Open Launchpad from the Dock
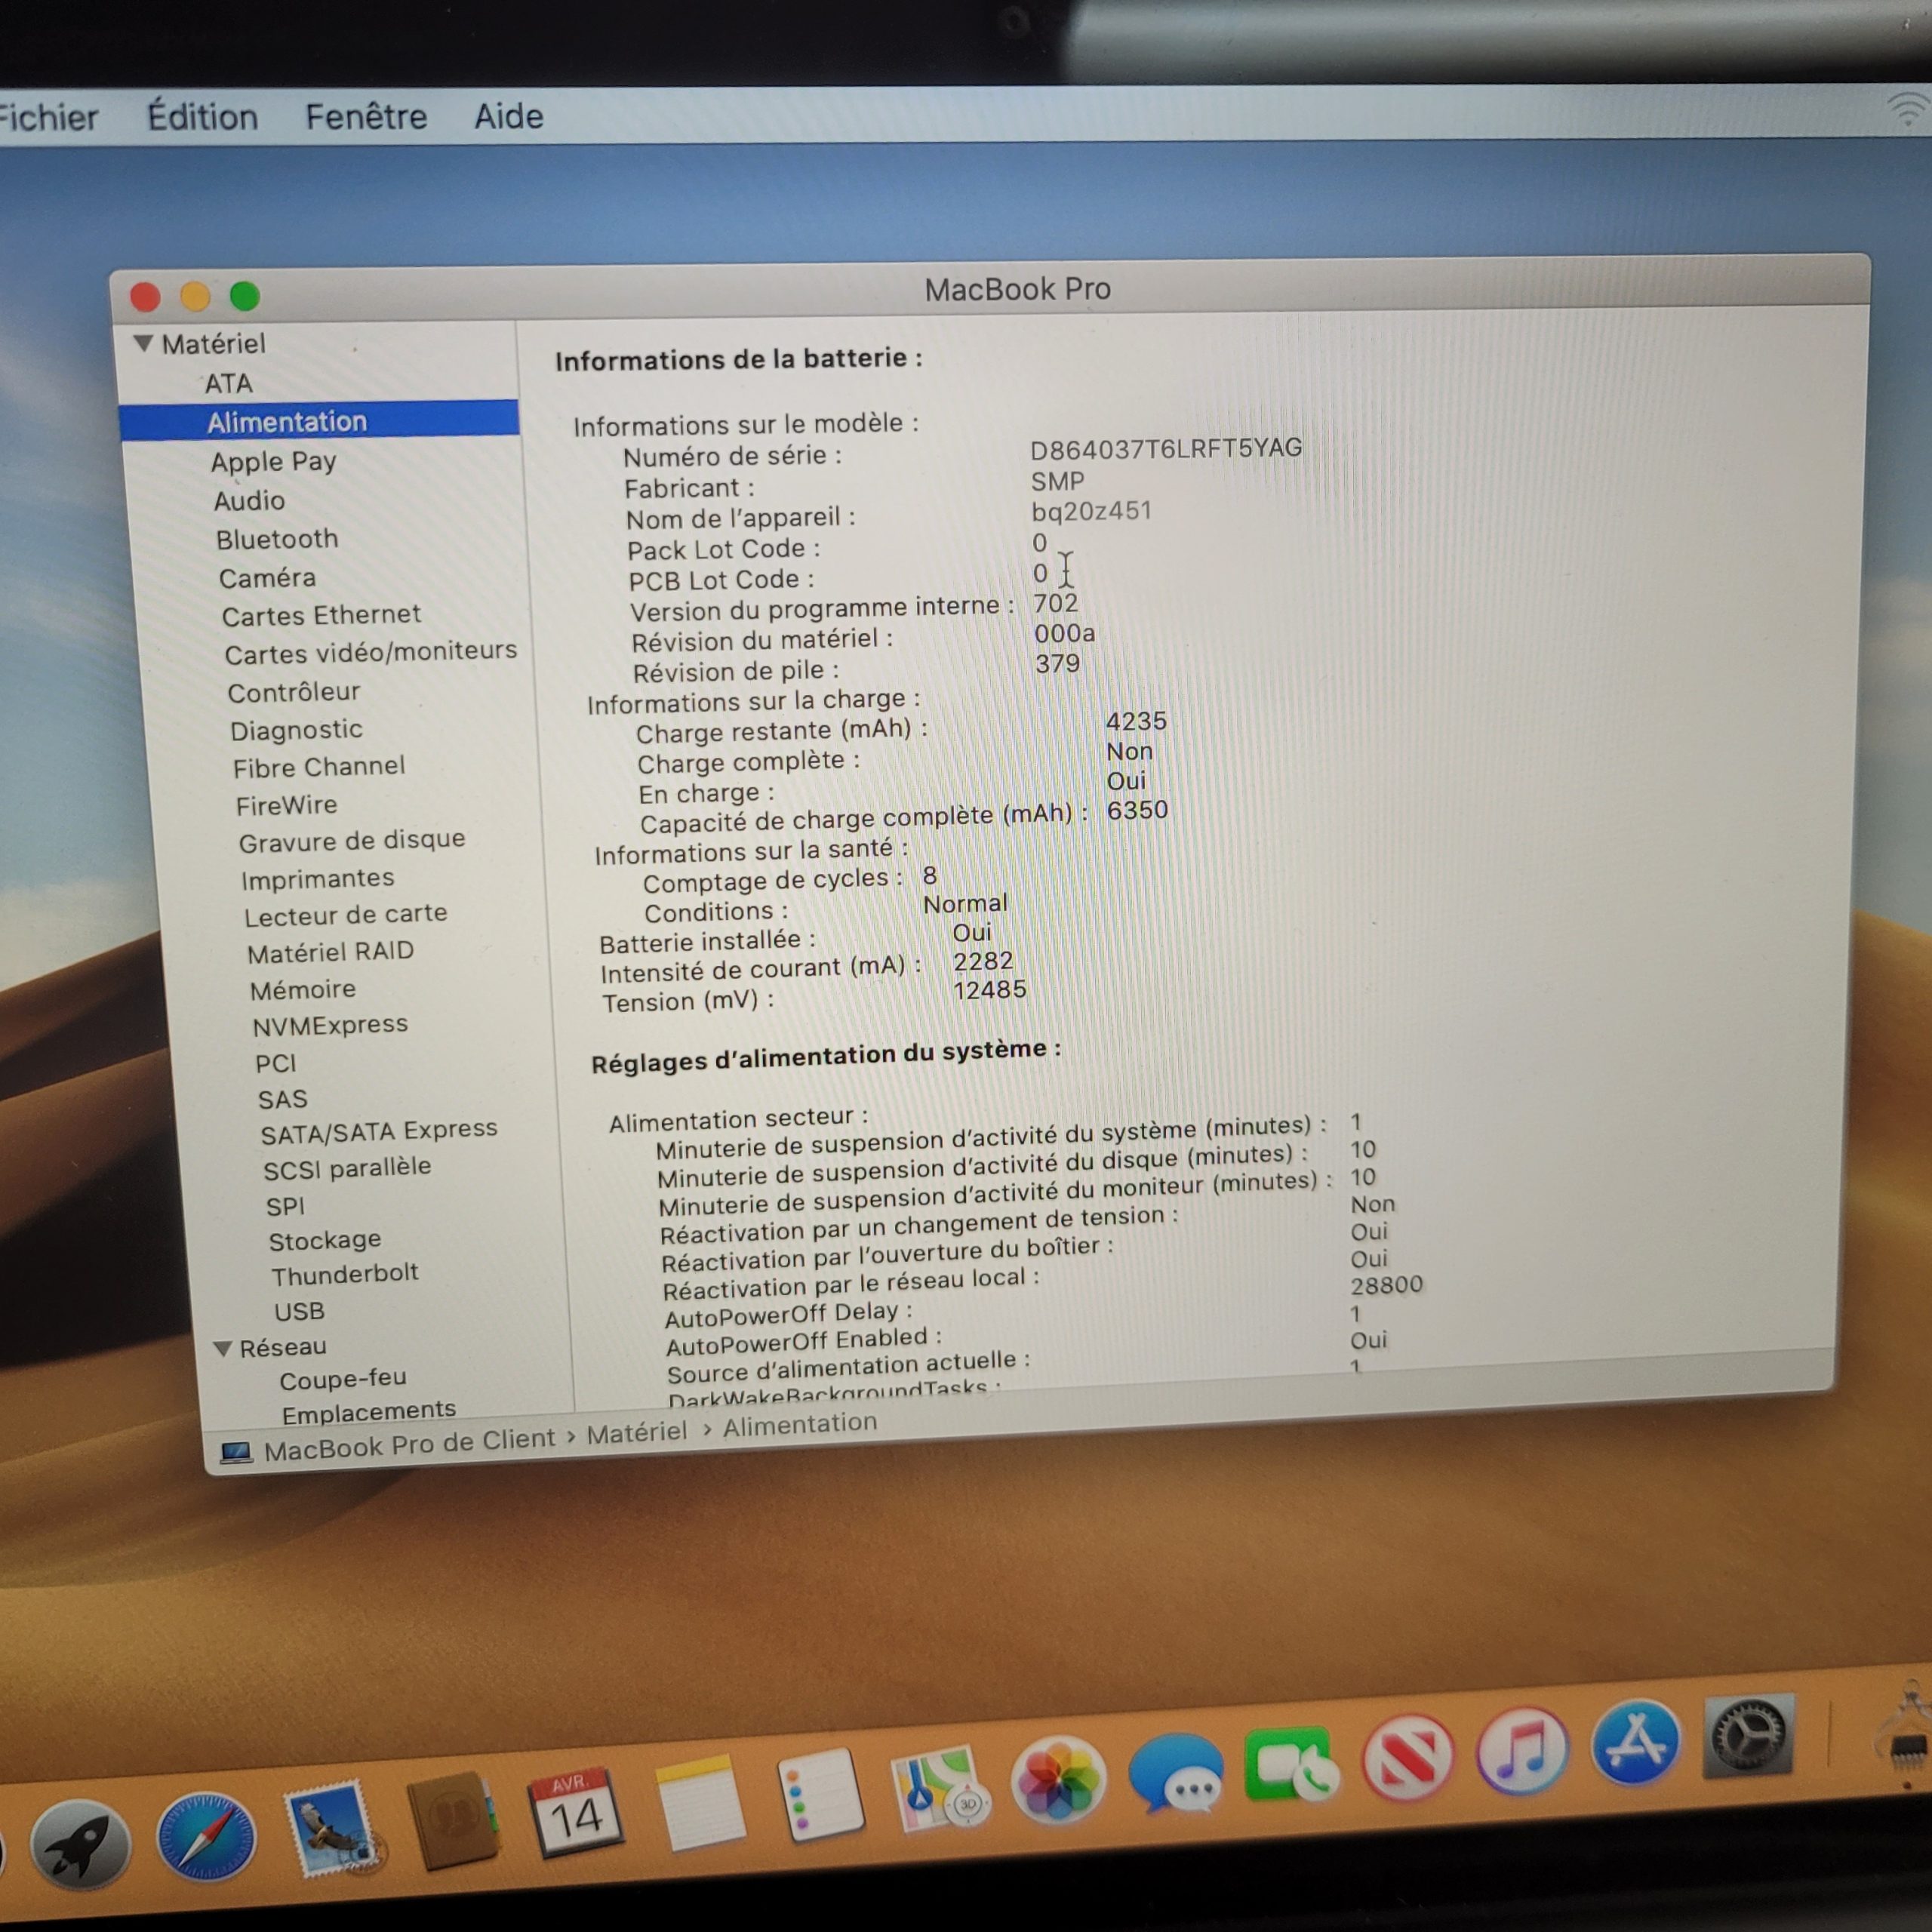Viewport: 1932px width, 1932px height. [80, 1846]
